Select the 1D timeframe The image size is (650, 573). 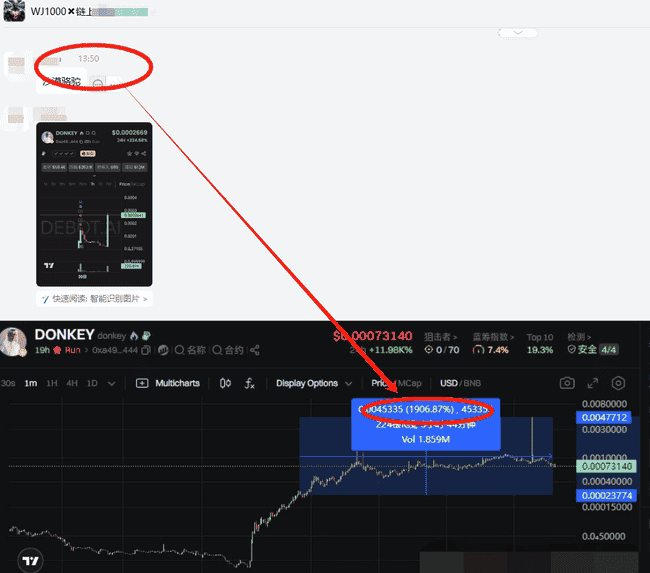[92, 383]
